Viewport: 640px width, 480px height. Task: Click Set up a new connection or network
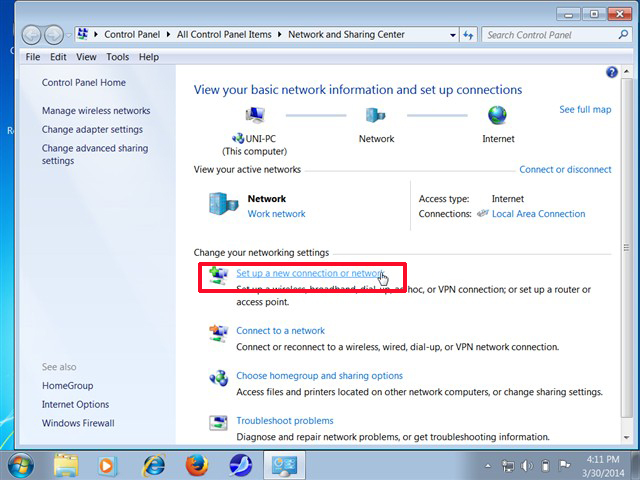pyautogui.click(x=310, y=273)
